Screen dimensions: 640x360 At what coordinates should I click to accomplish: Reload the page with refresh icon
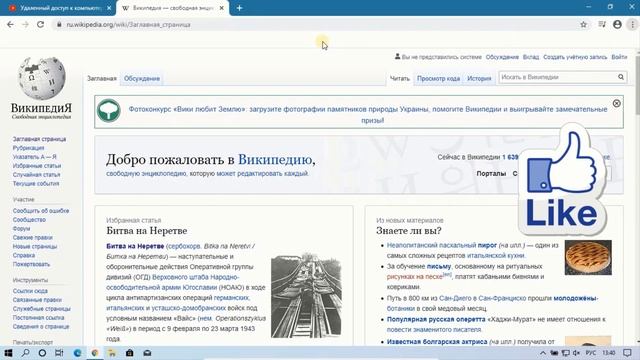coord(40,24)
